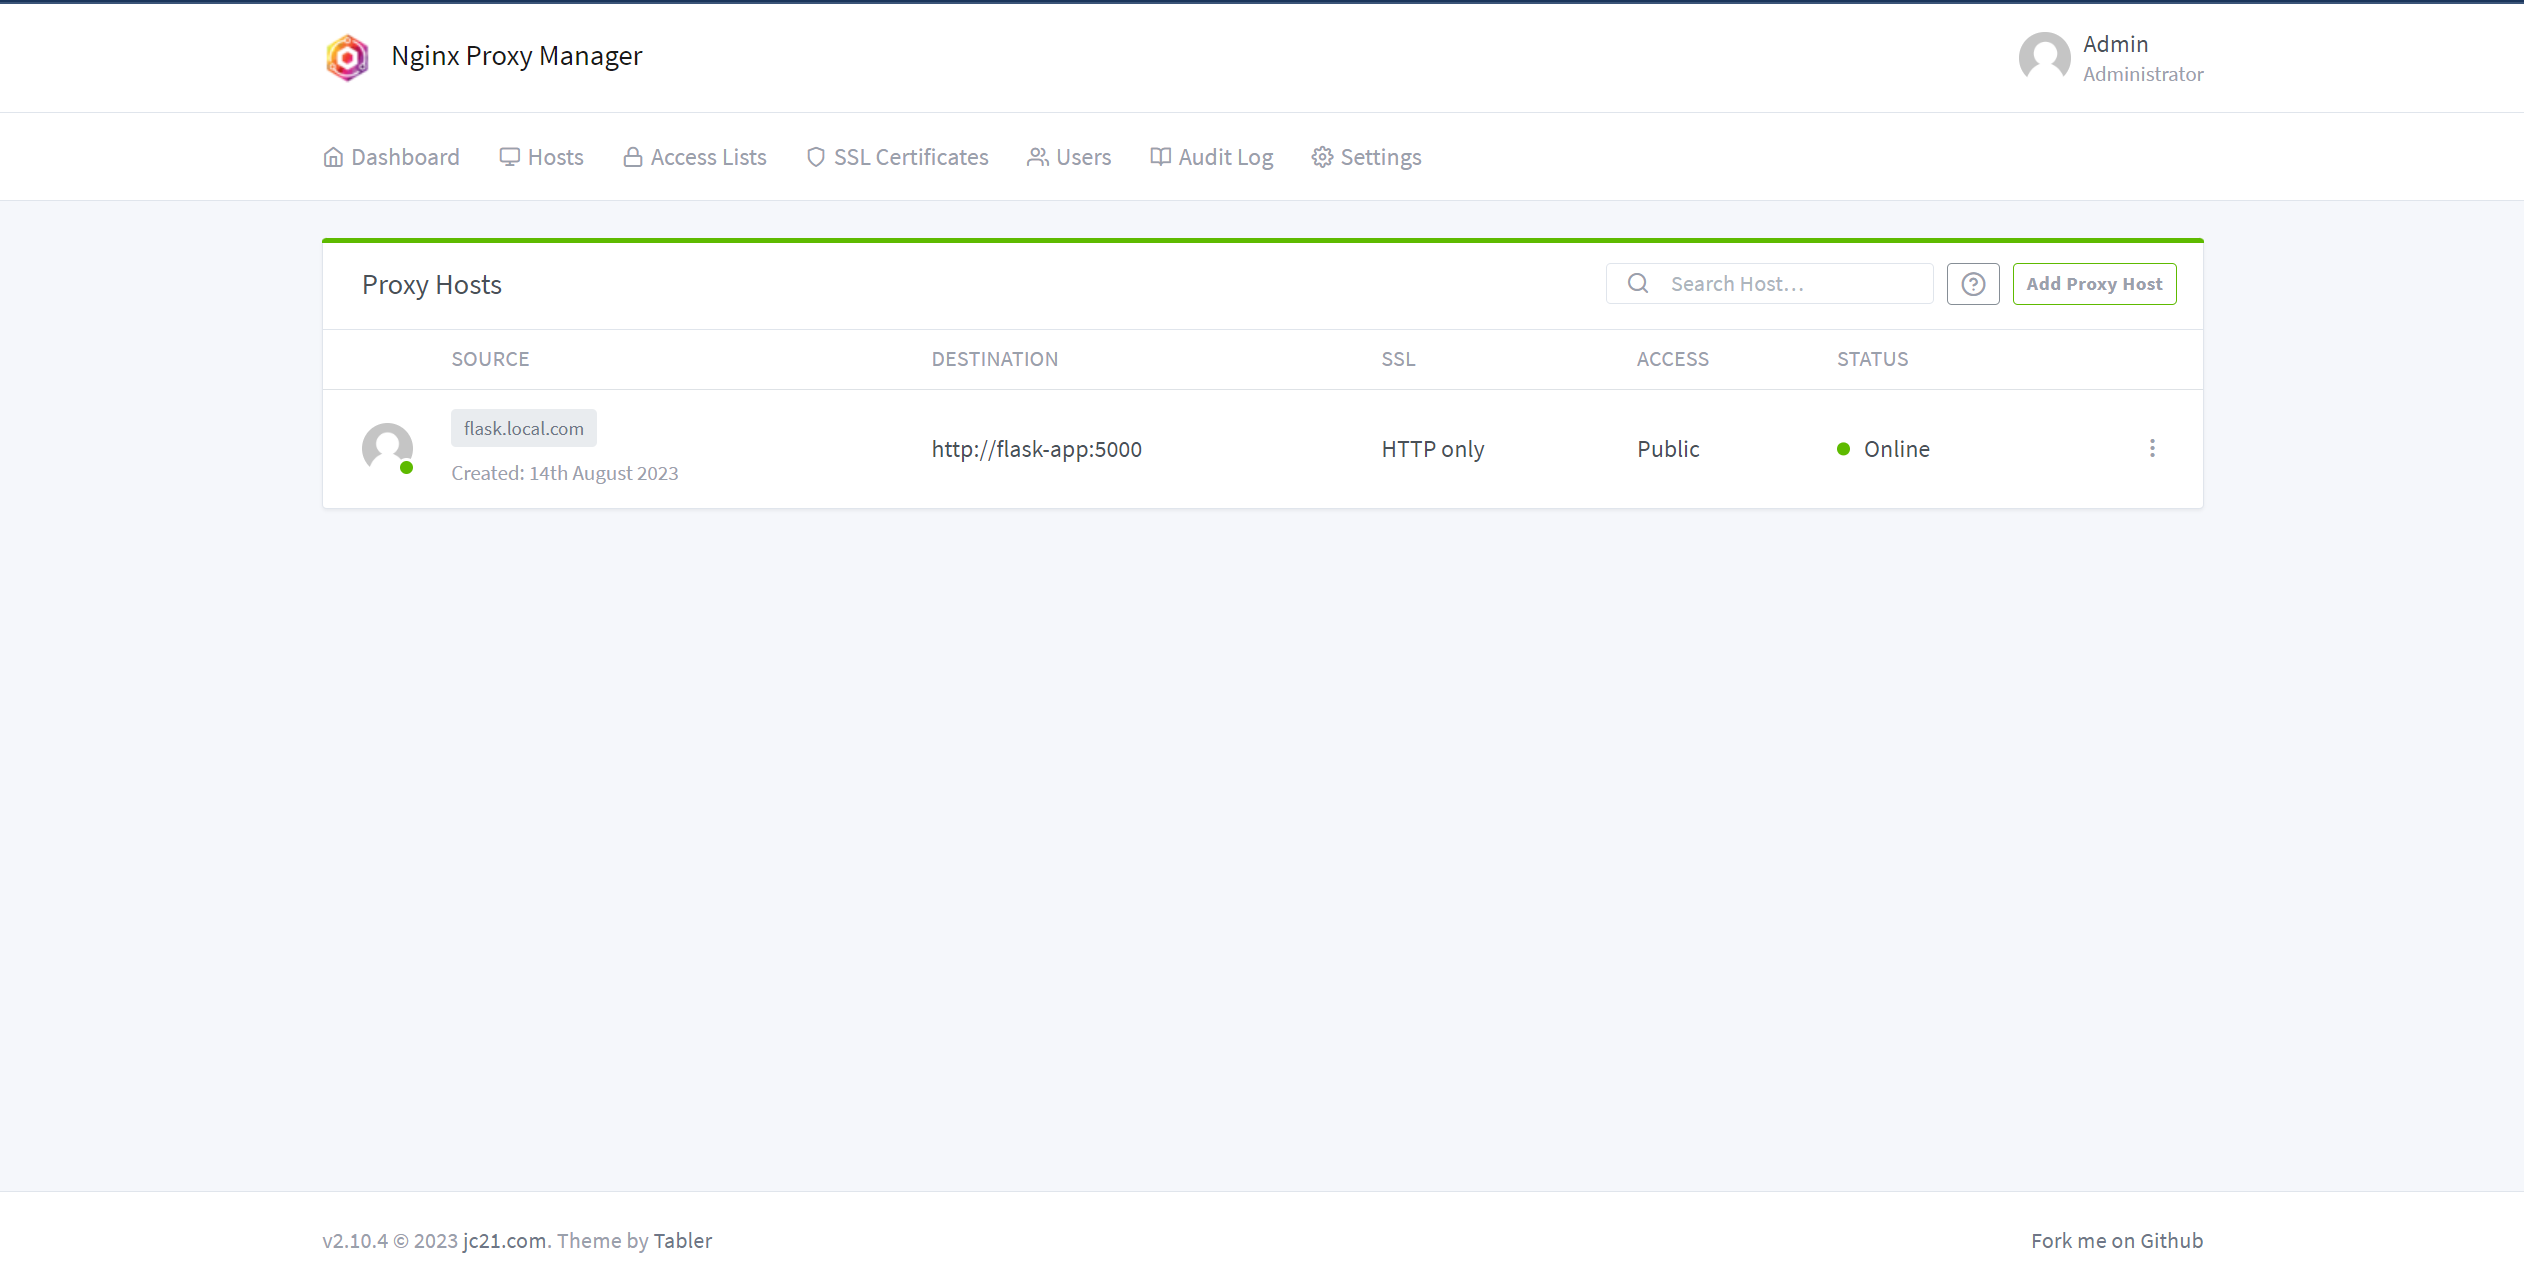Go to the Dashboard page
The width and height of the screenshot is (2524, 1283).
point(391,157)
